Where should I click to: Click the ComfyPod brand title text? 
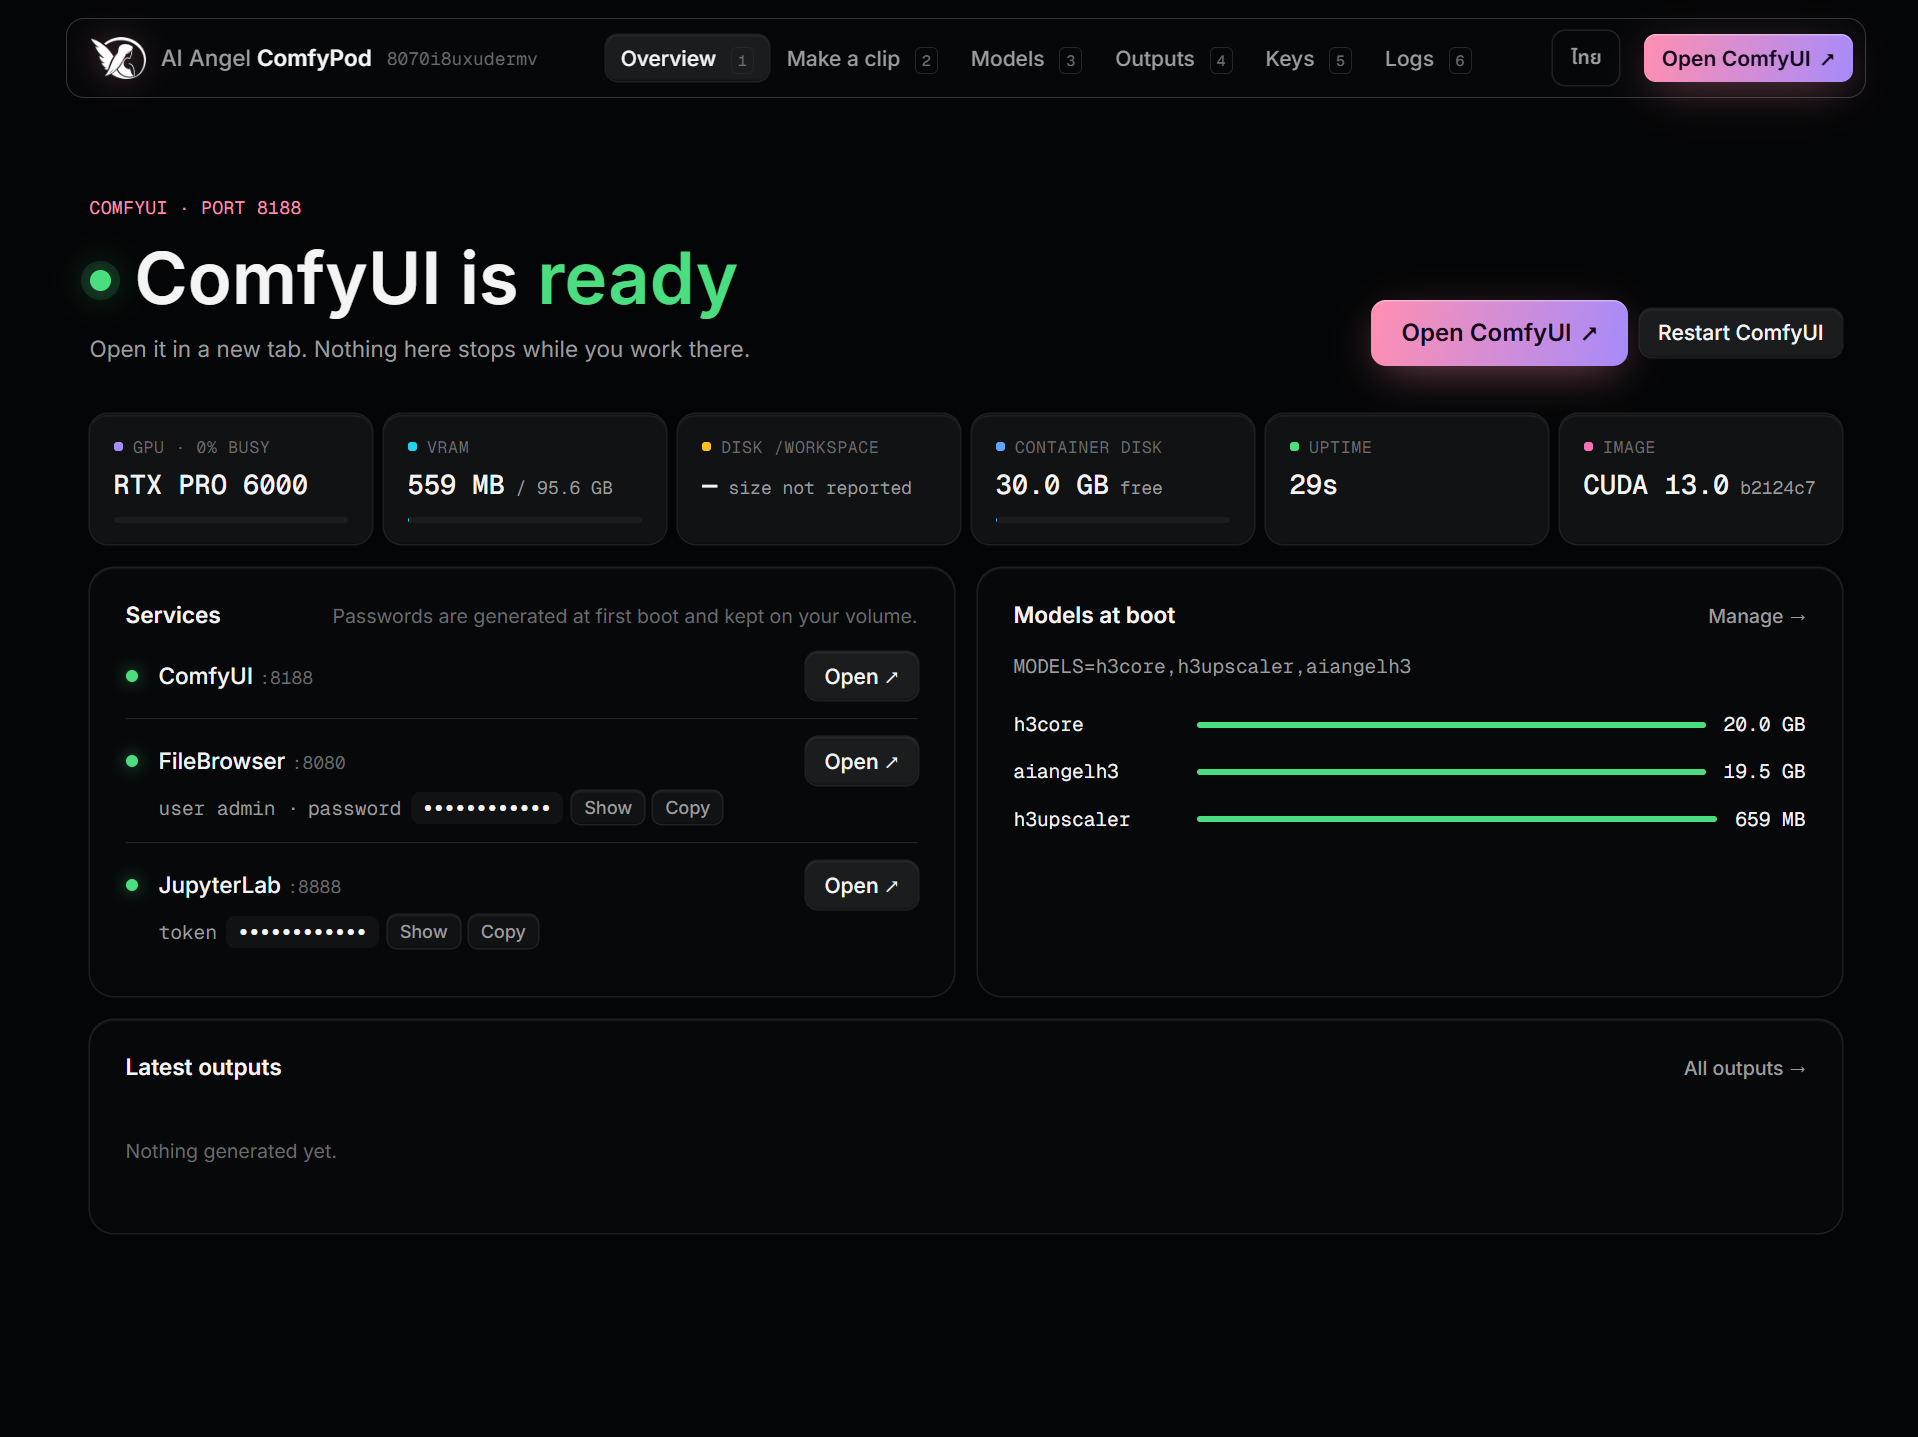tap(266, 59)
